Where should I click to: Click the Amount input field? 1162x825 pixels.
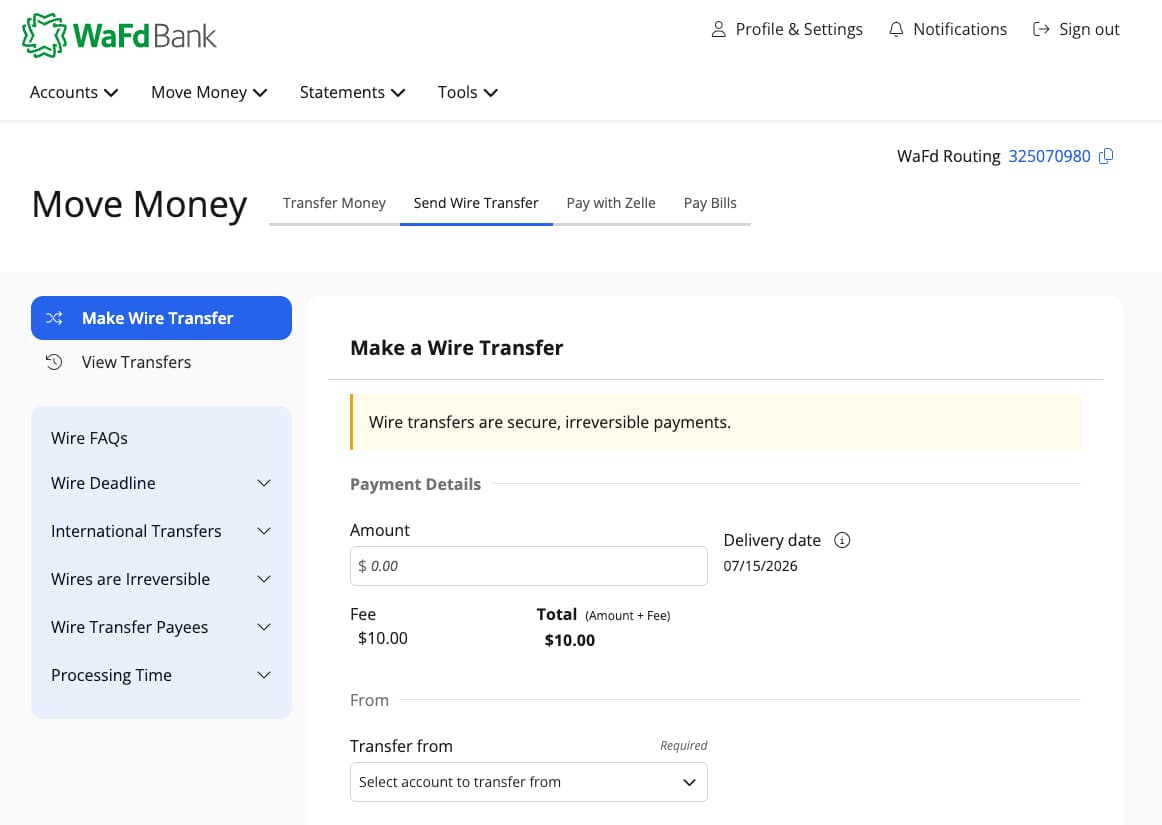pyautogui.click(x=528, y=566)
